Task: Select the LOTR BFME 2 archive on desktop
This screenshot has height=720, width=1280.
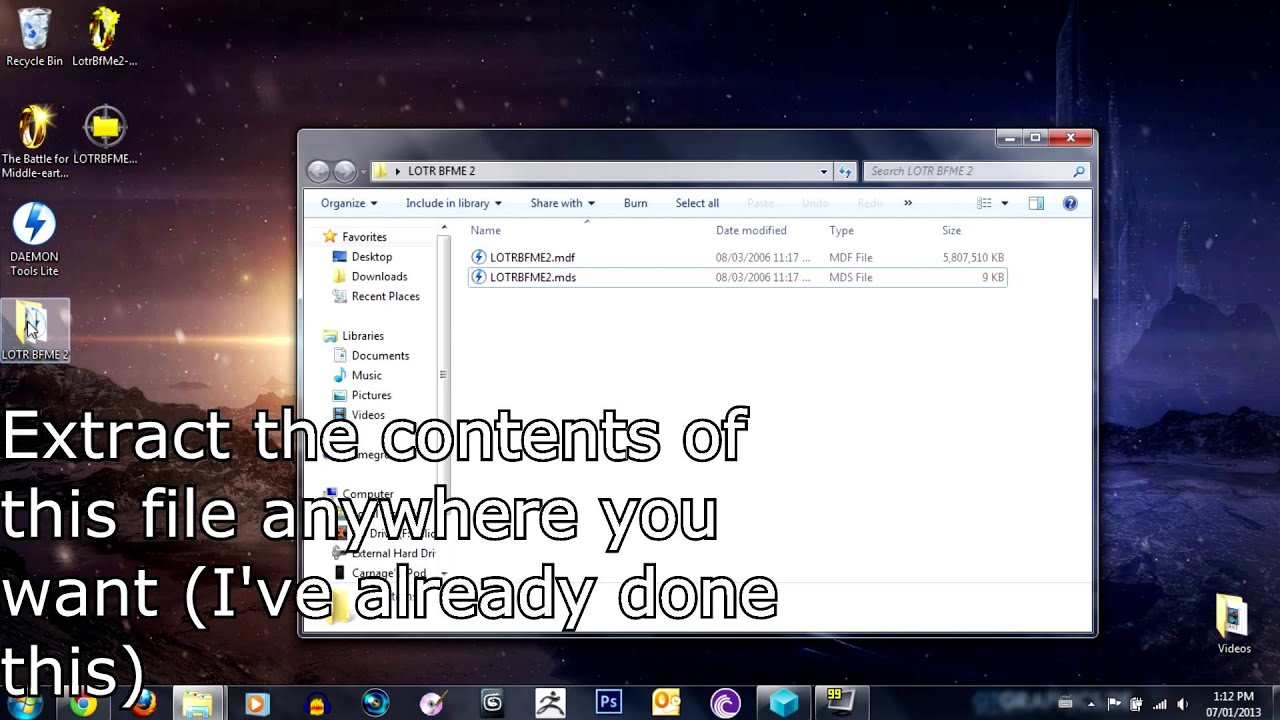Action: [35, 331]
